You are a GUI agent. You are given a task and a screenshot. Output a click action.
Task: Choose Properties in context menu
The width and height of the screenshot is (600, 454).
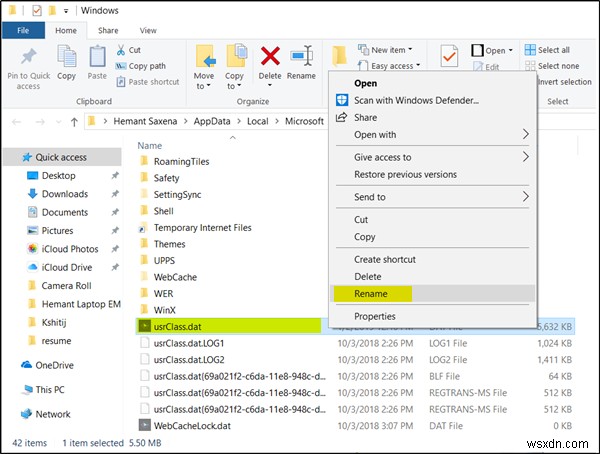433,317
